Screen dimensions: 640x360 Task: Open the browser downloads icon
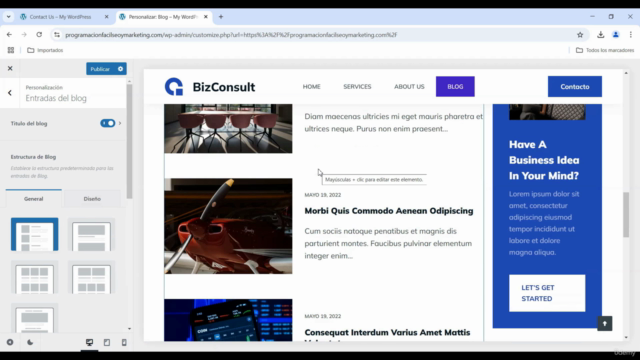[600, 35]
